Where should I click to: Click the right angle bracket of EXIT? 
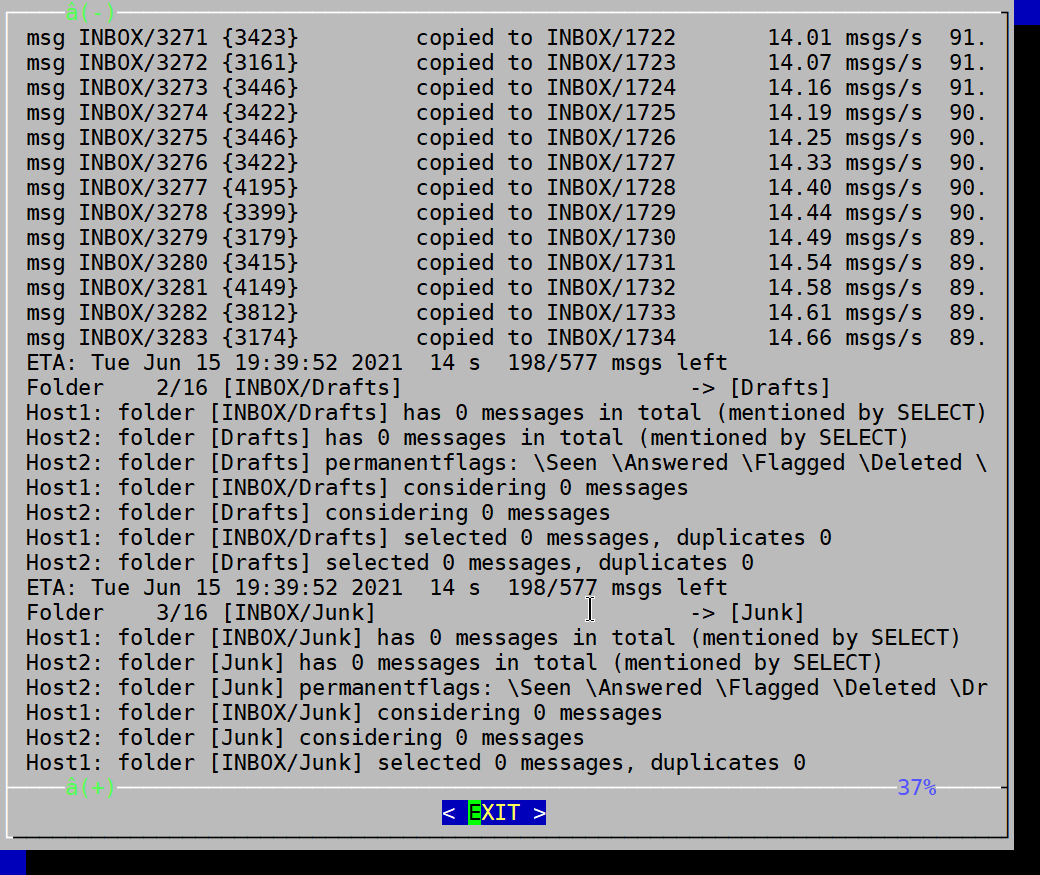(x=539, y=812)
